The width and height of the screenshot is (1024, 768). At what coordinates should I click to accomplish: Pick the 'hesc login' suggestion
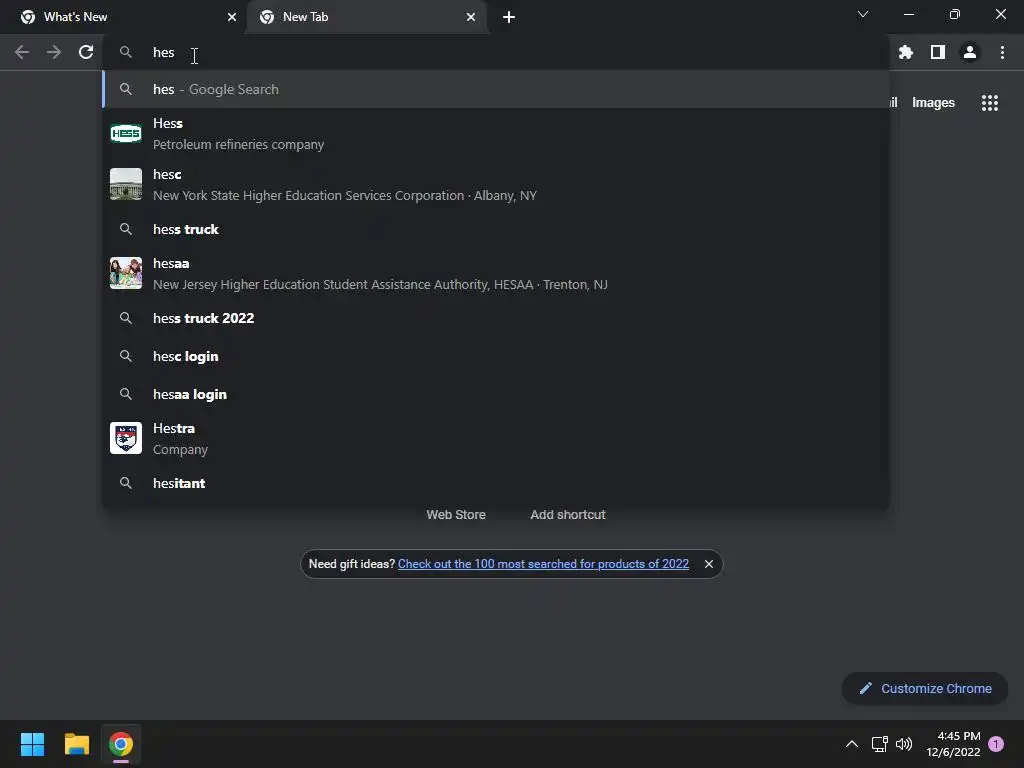tap(496, 357)
